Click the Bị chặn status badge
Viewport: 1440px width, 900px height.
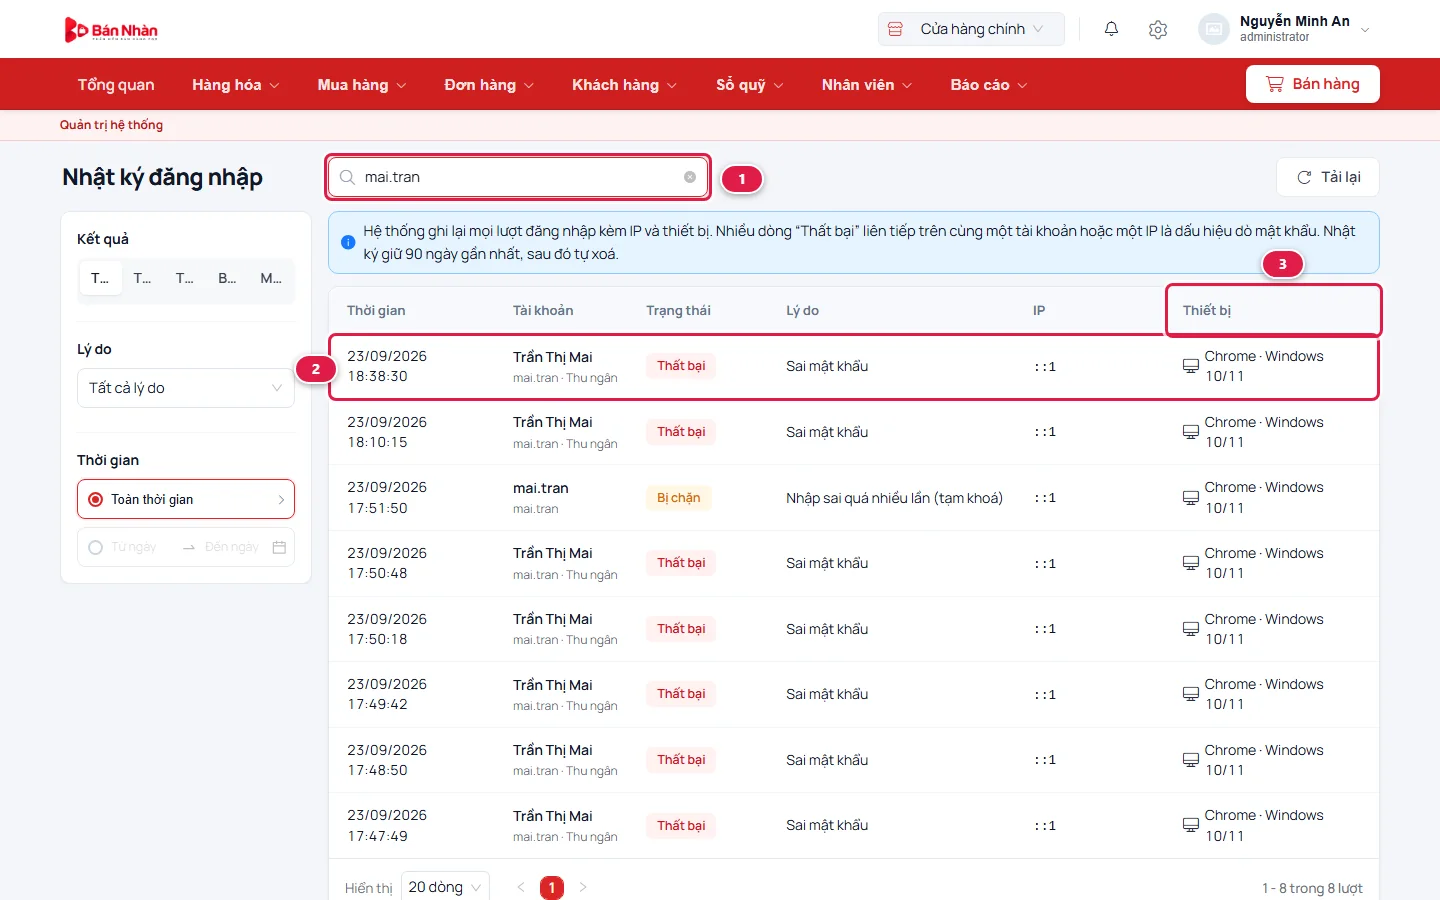[678, 498]
